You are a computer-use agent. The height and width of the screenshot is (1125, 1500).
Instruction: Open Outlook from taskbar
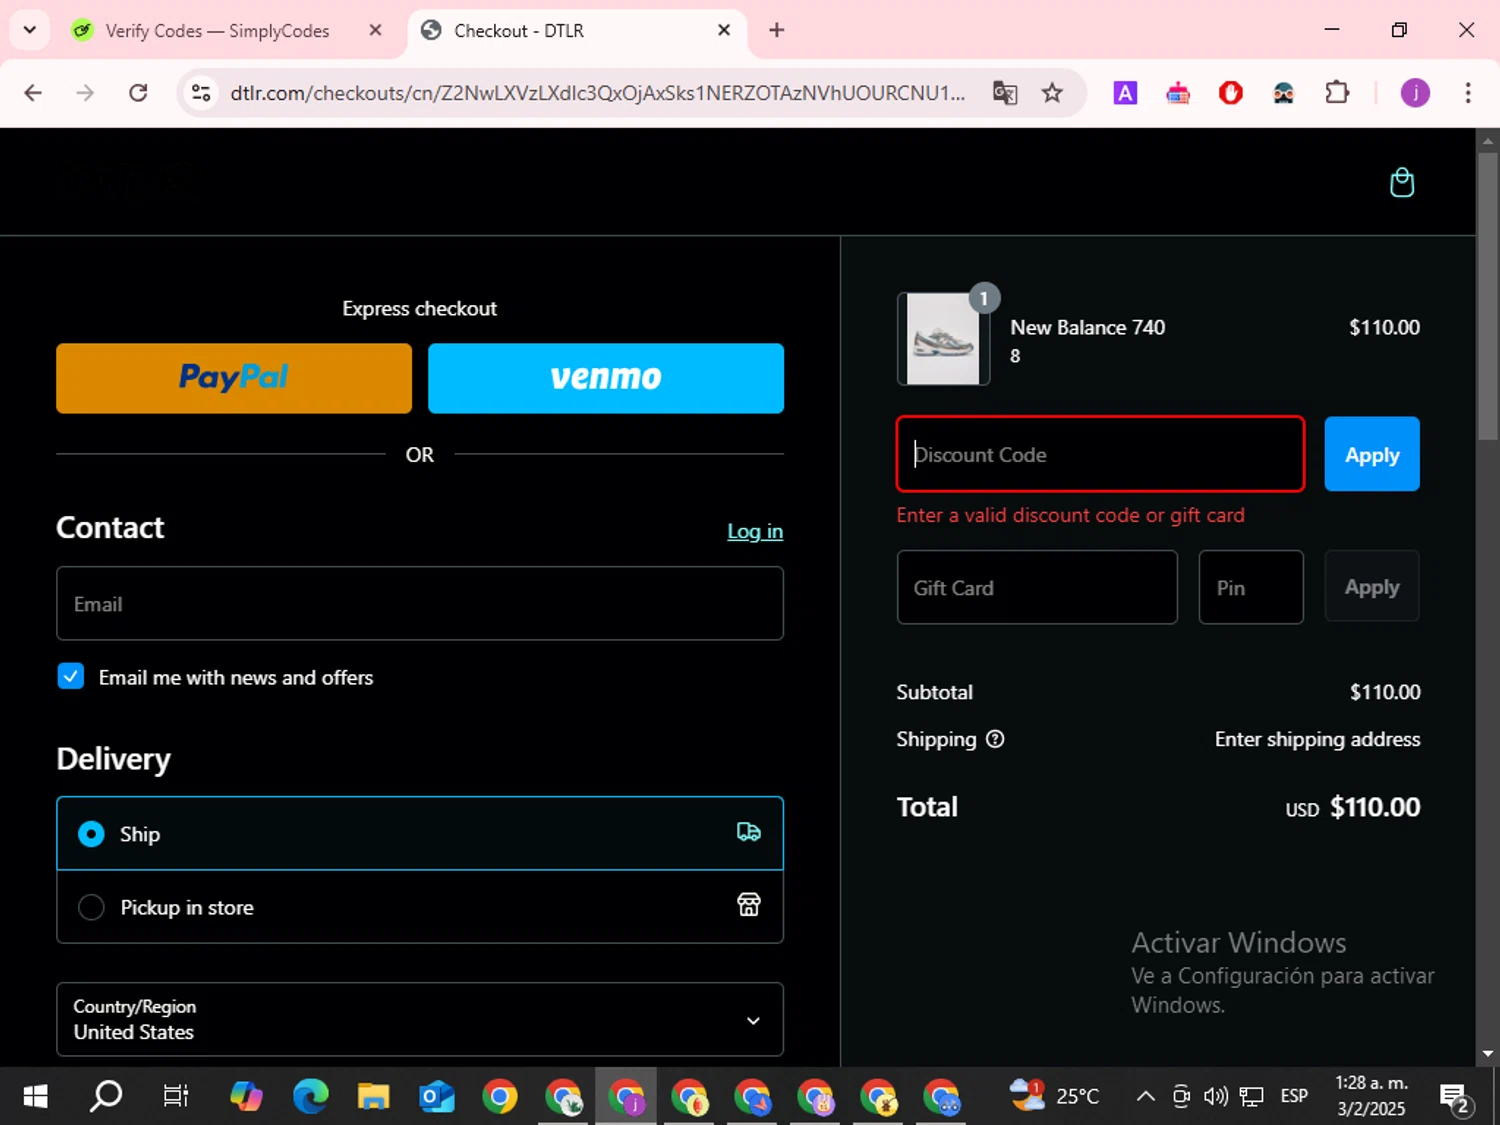[437, 1097]
